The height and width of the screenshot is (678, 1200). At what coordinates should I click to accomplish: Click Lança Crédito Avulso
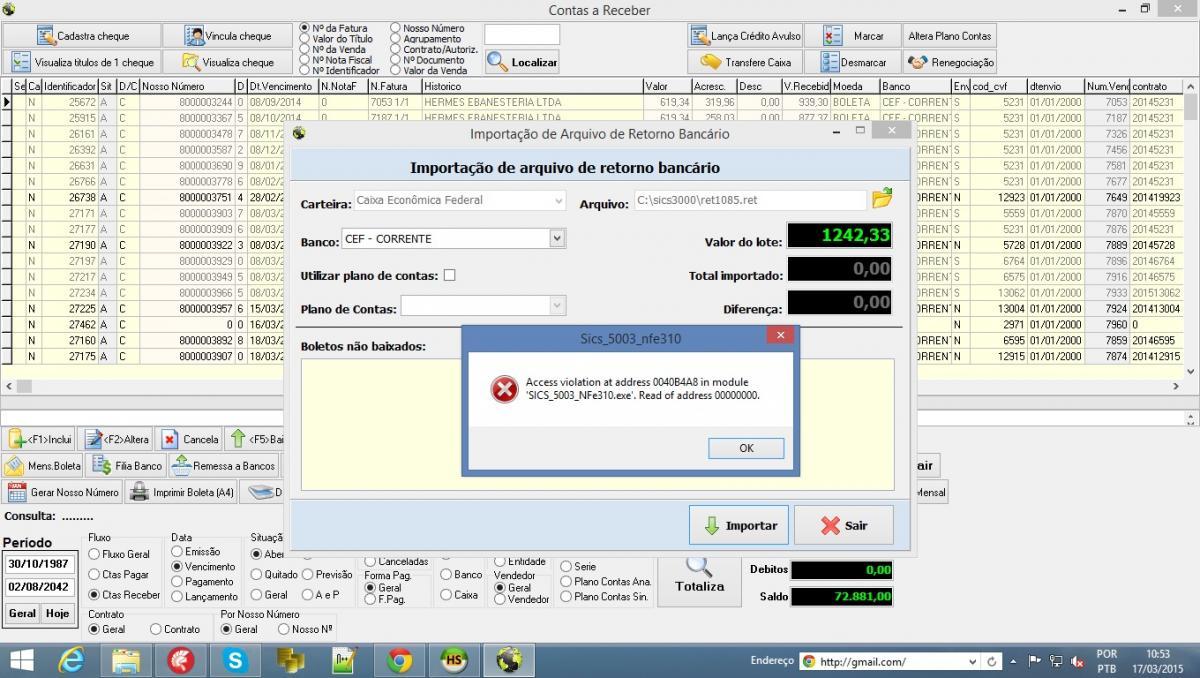pos(747,36)
